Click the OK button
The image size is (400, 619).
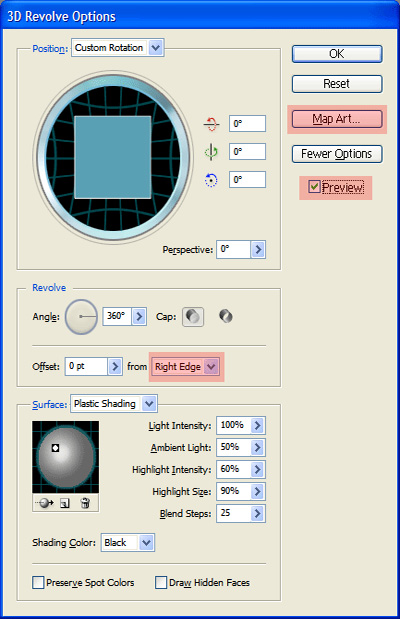pos(337,54)
